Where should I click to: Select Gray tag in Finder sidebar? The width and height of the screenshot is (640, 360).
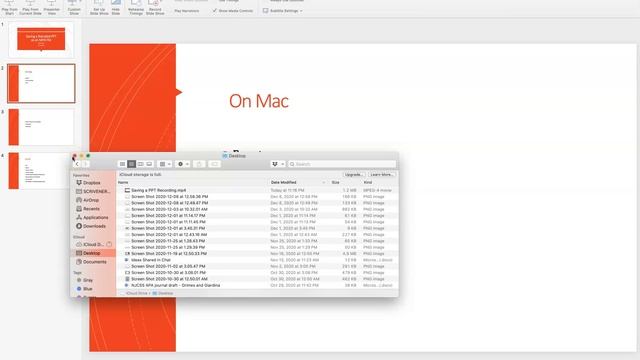[85, 280]
